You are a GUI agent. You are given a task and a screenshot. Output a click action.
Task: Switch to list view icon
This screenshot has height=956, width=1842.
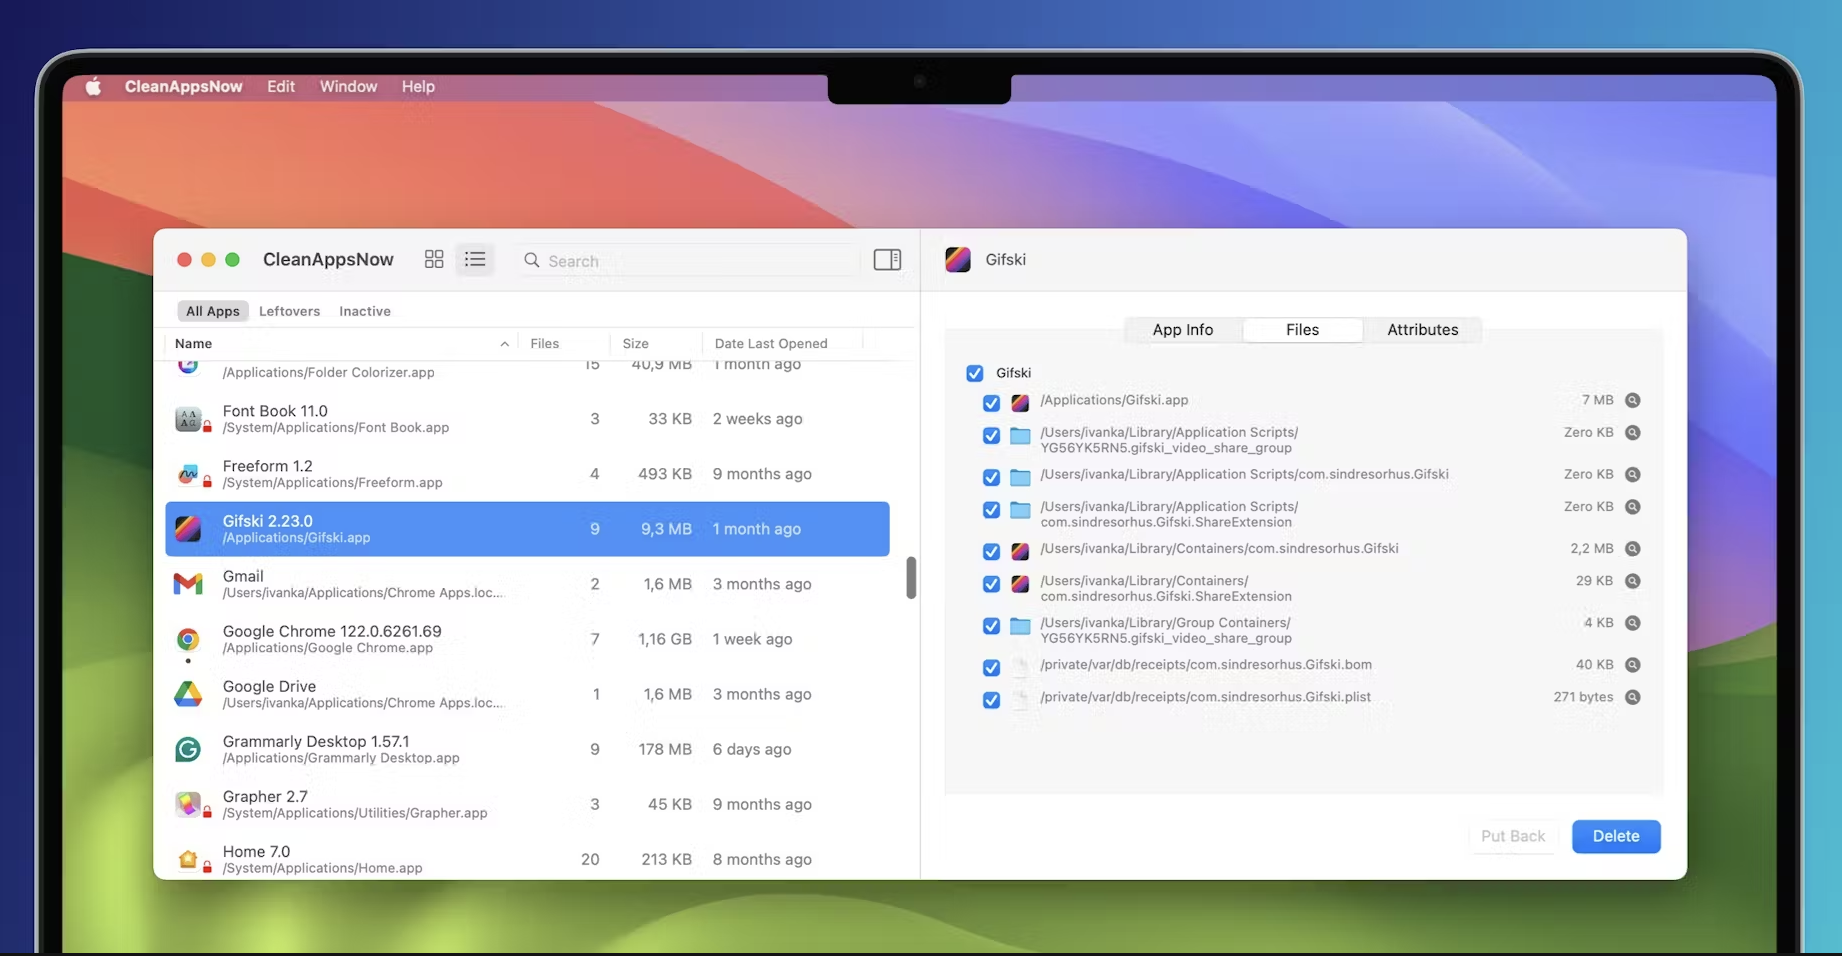(x=475, y=259)
